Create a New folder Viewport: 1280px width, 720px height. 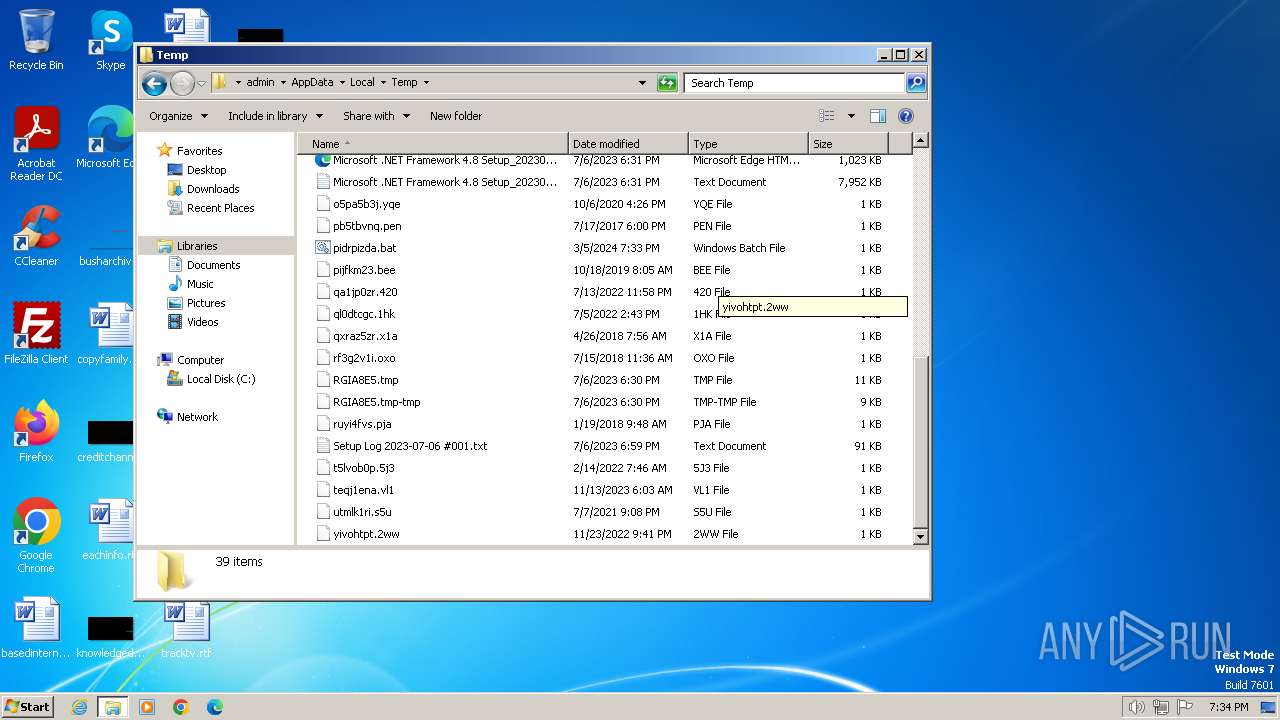click(x=456, y=116)
